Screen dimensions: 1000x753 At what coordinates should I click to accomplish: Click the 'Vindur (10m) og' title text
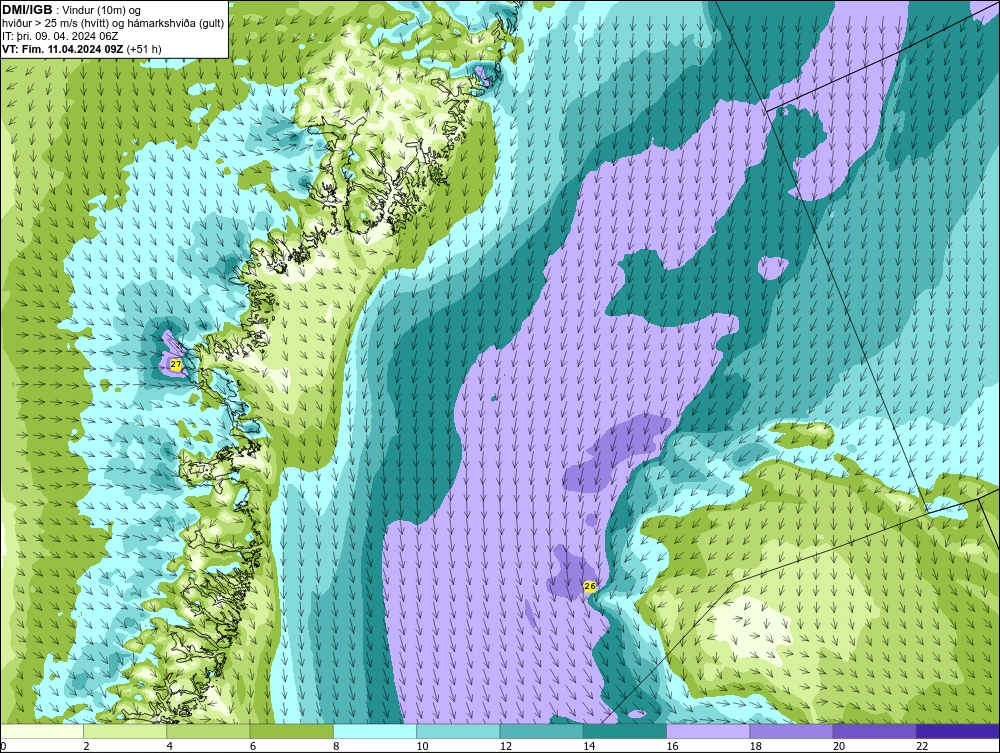pos(102,11)
